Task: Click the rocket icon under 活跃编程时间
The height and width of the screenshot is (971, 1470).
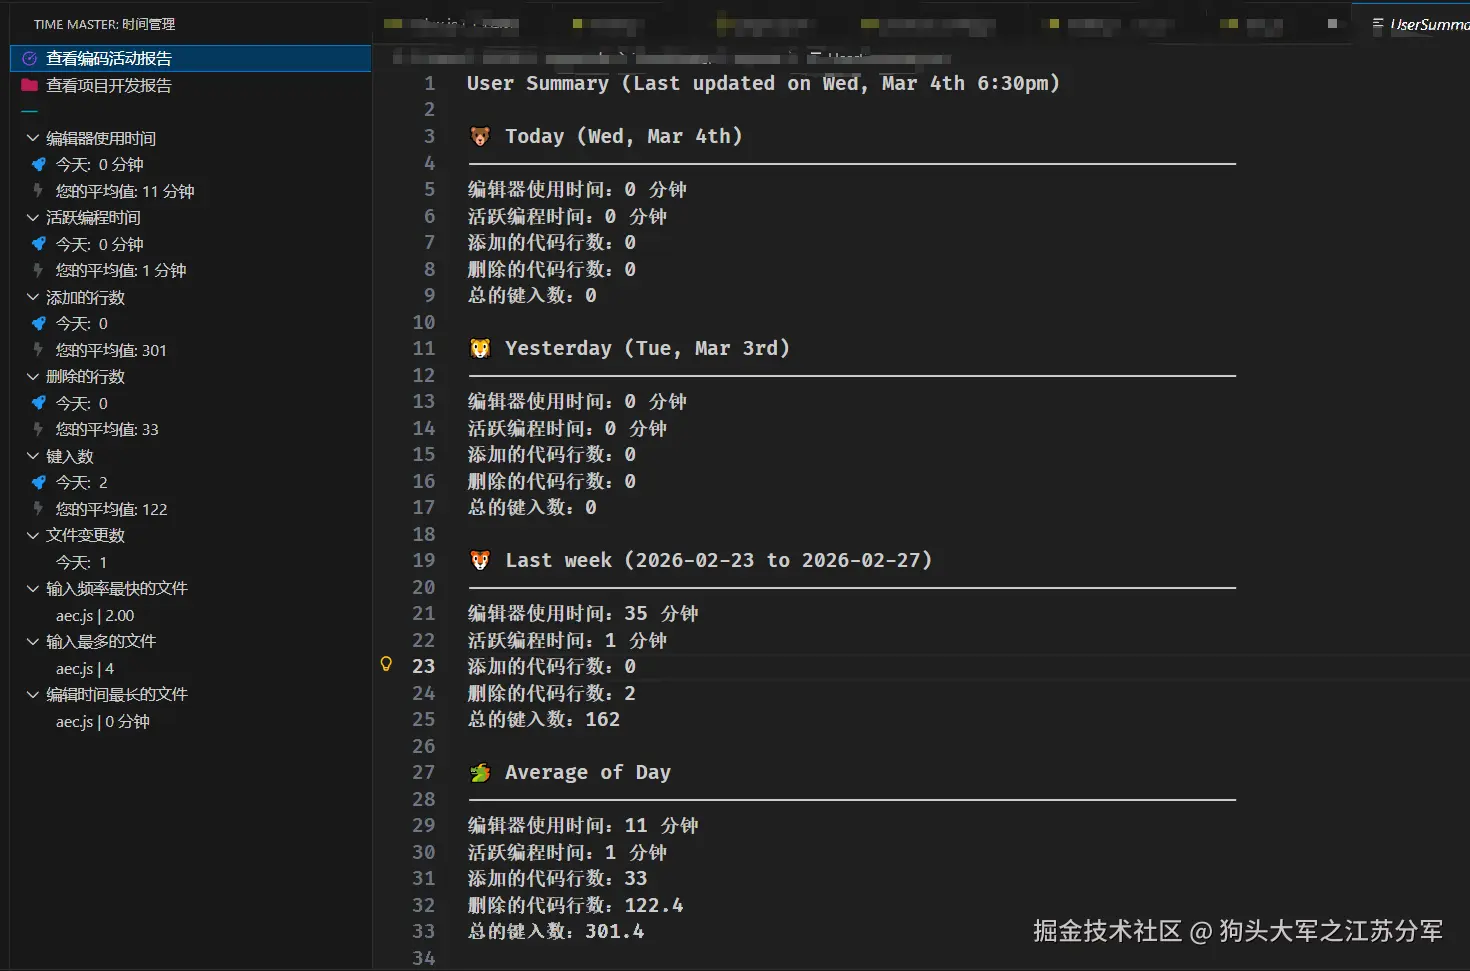Action: pos(39,244)
